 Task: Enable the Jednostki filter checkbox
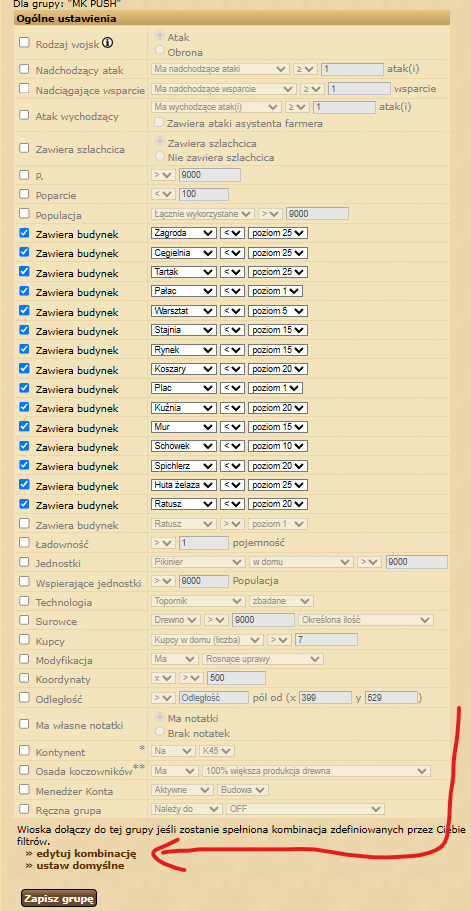[x=24, y=562]
